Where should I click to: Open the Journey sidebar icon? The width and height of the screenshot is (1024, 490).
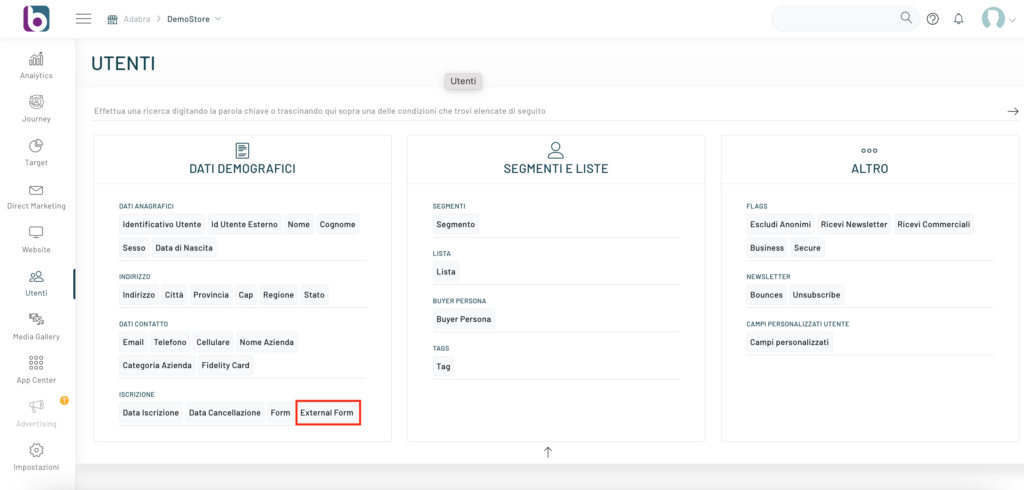[36, 102]
